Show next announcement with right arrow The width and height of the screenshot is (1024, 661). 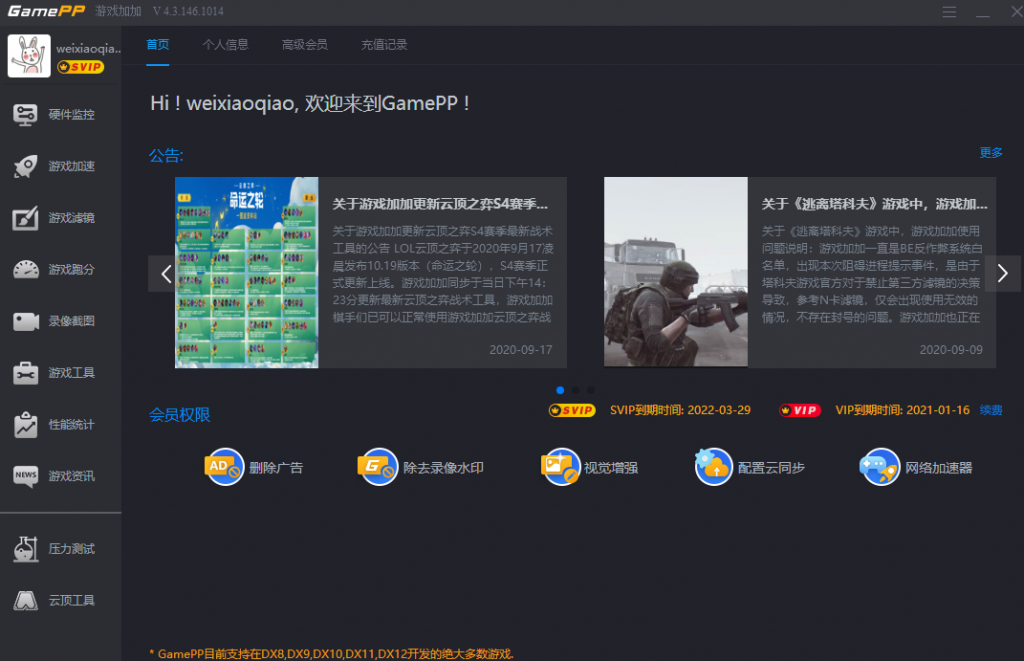(1002, 273)
